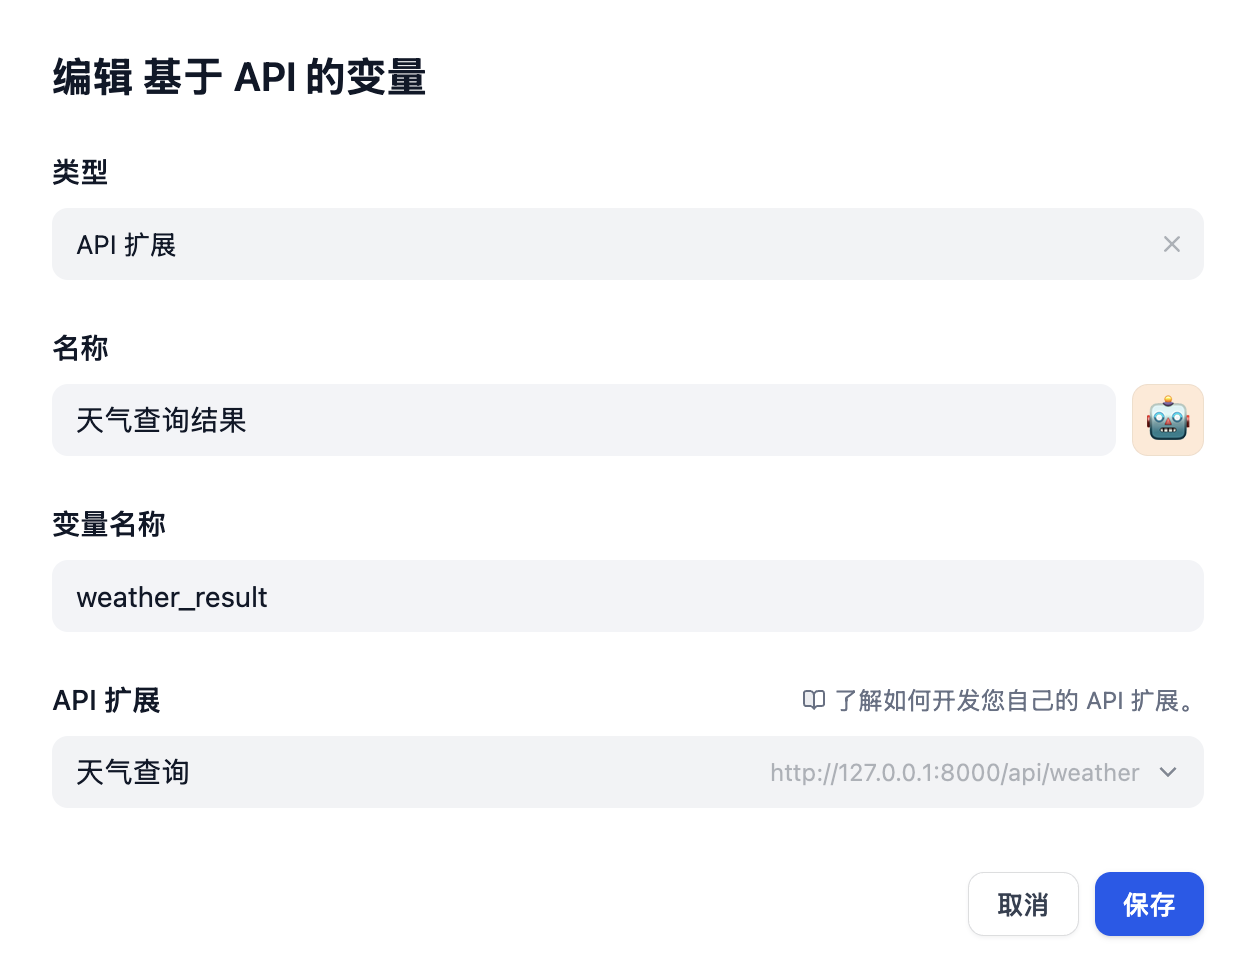
Task: Click the API 扩展 value in the 类型 field
Action: point(125,244)
